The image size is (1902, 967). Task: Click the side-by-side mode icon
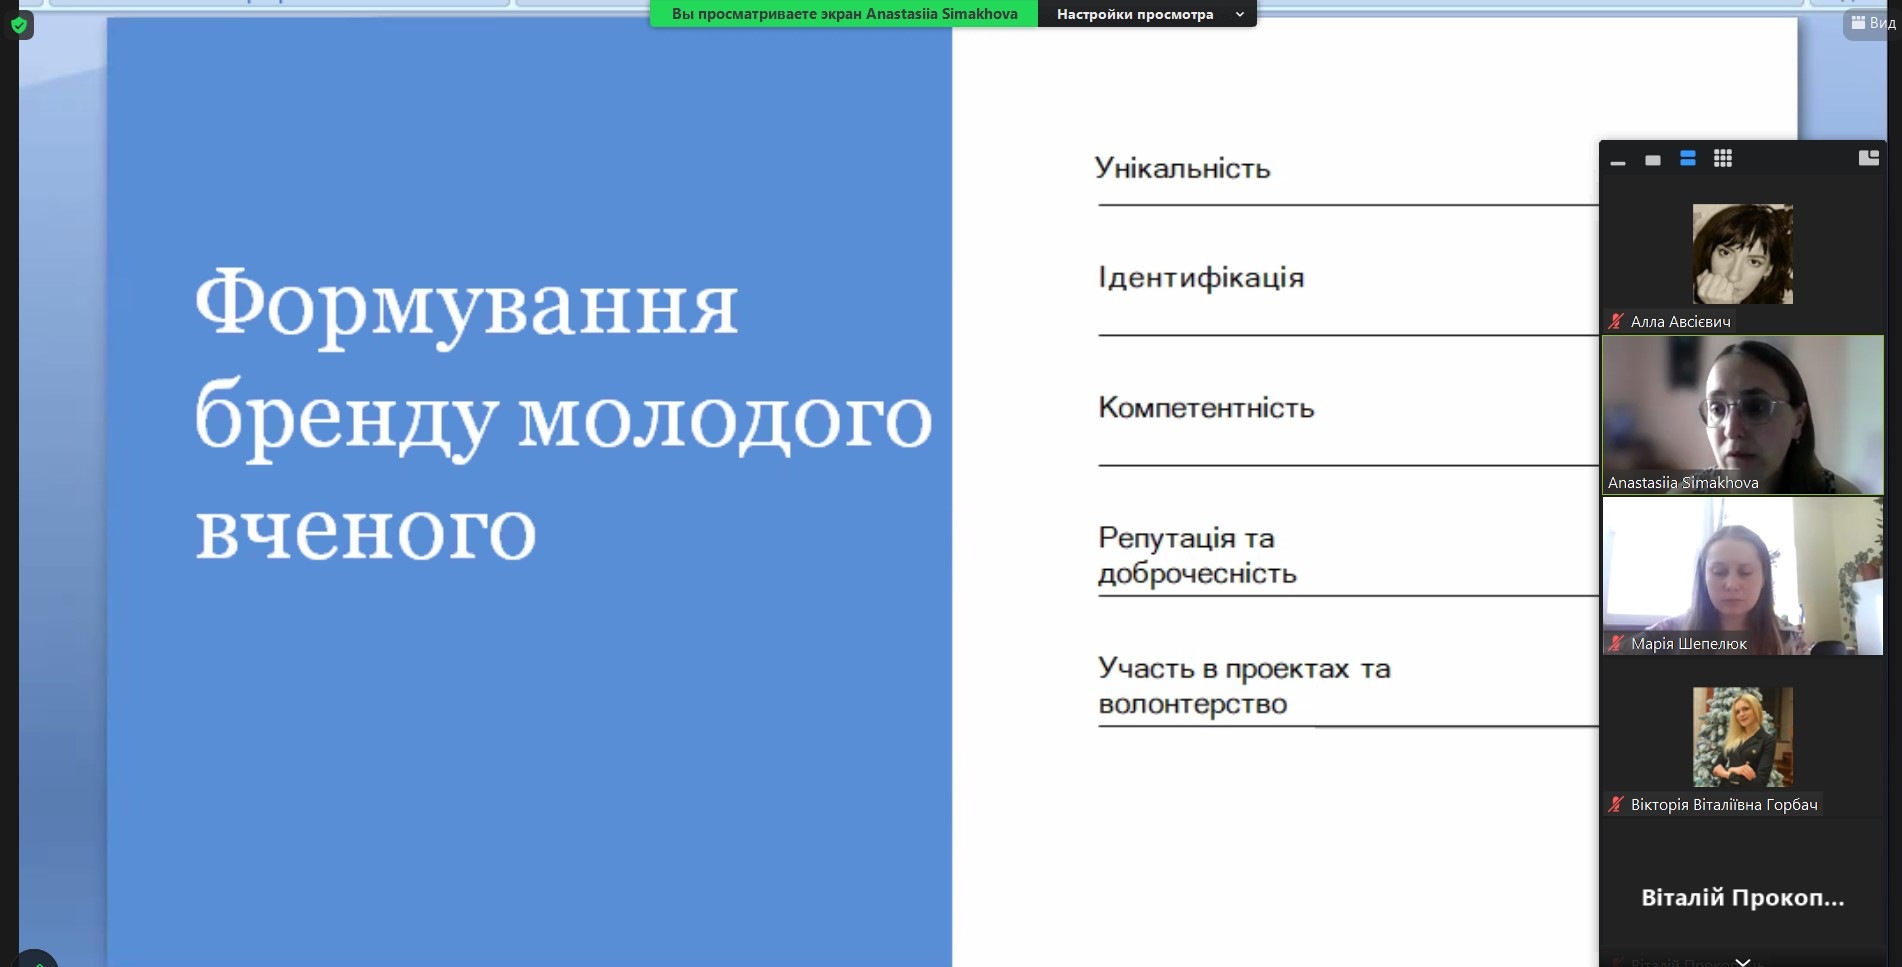click(1868, 158)
